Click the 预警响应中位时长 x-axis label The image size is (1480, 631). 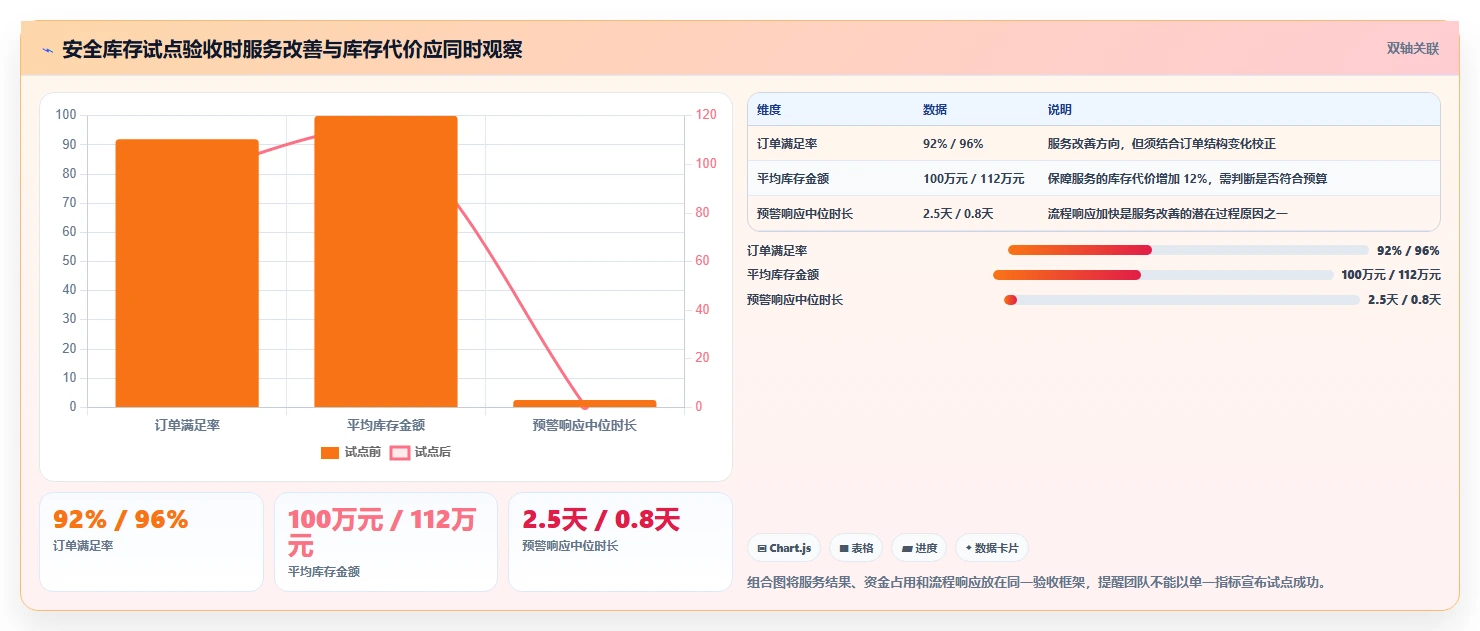click(585, 425)
